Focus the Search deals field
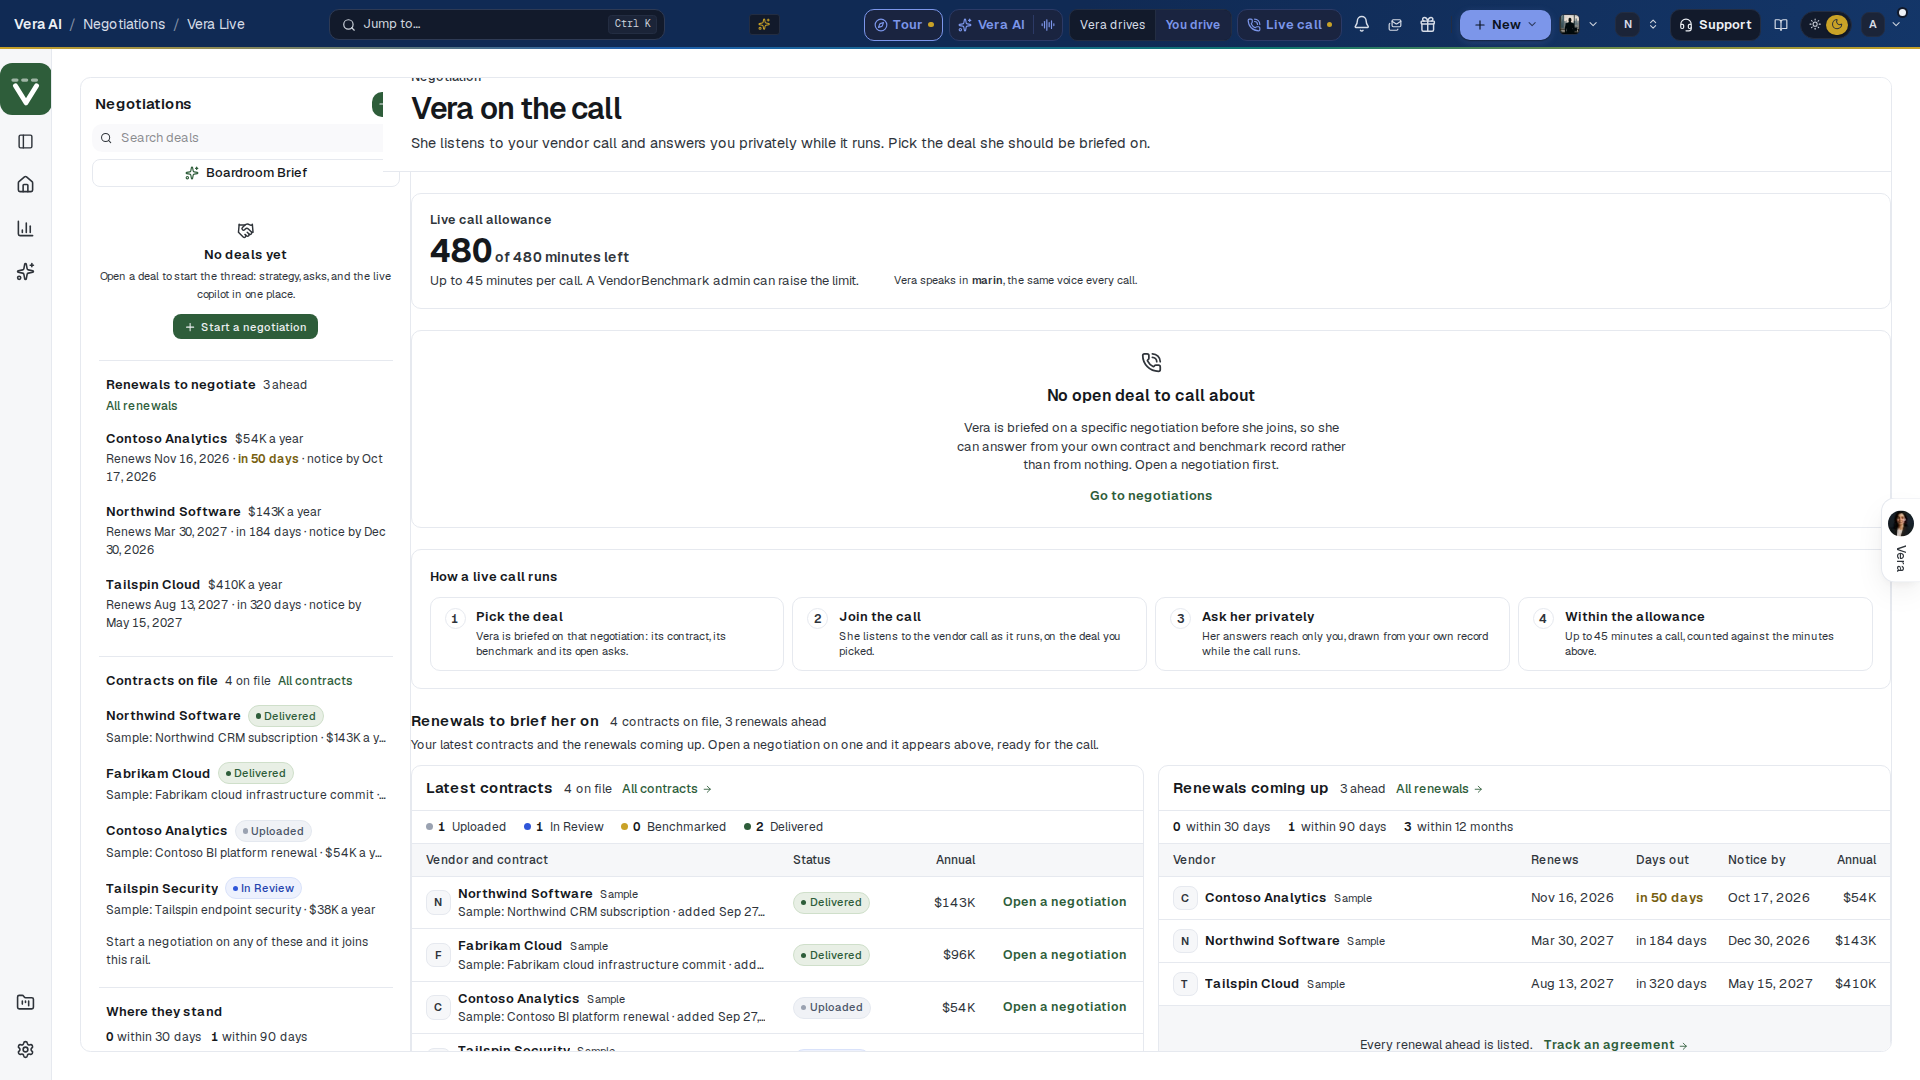 point(240,138)
